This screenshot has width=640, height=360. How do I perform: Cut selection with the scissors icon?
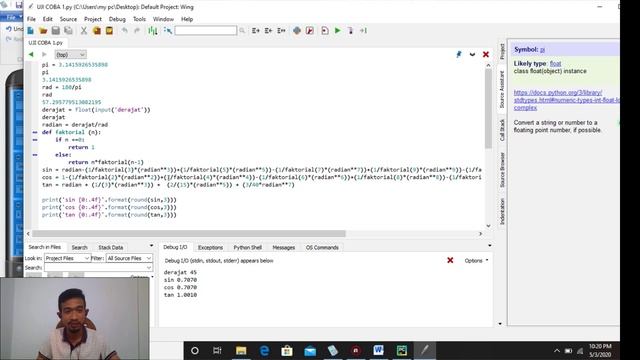coord(84,31)
